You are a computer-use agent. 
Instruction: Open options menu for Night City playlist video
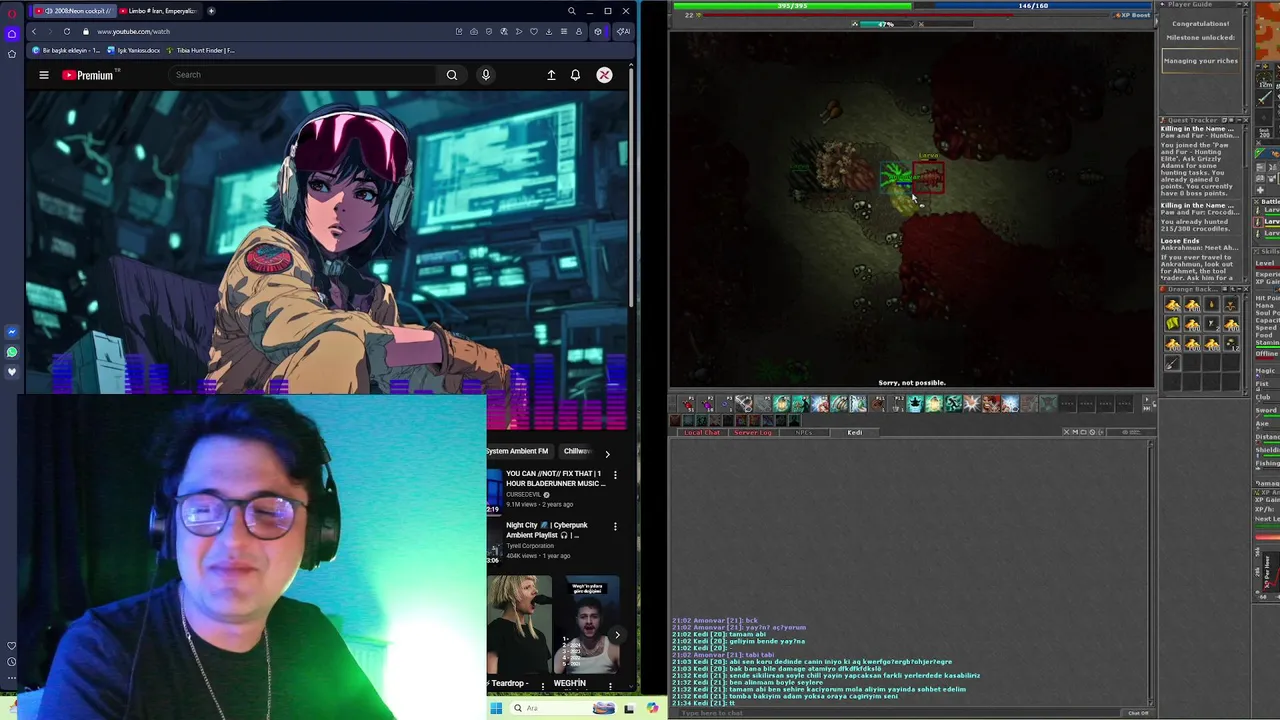coord(615,526)
